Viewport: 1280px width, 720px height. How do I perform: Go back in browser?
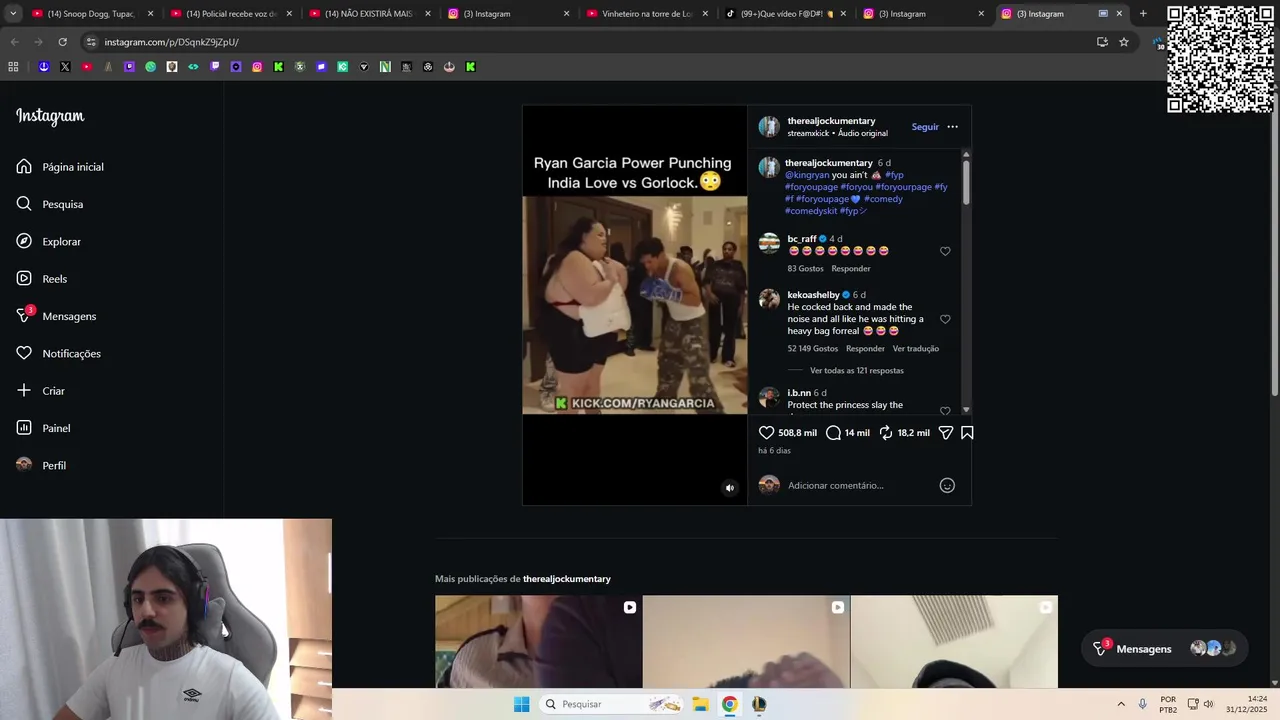pos(14,42)
